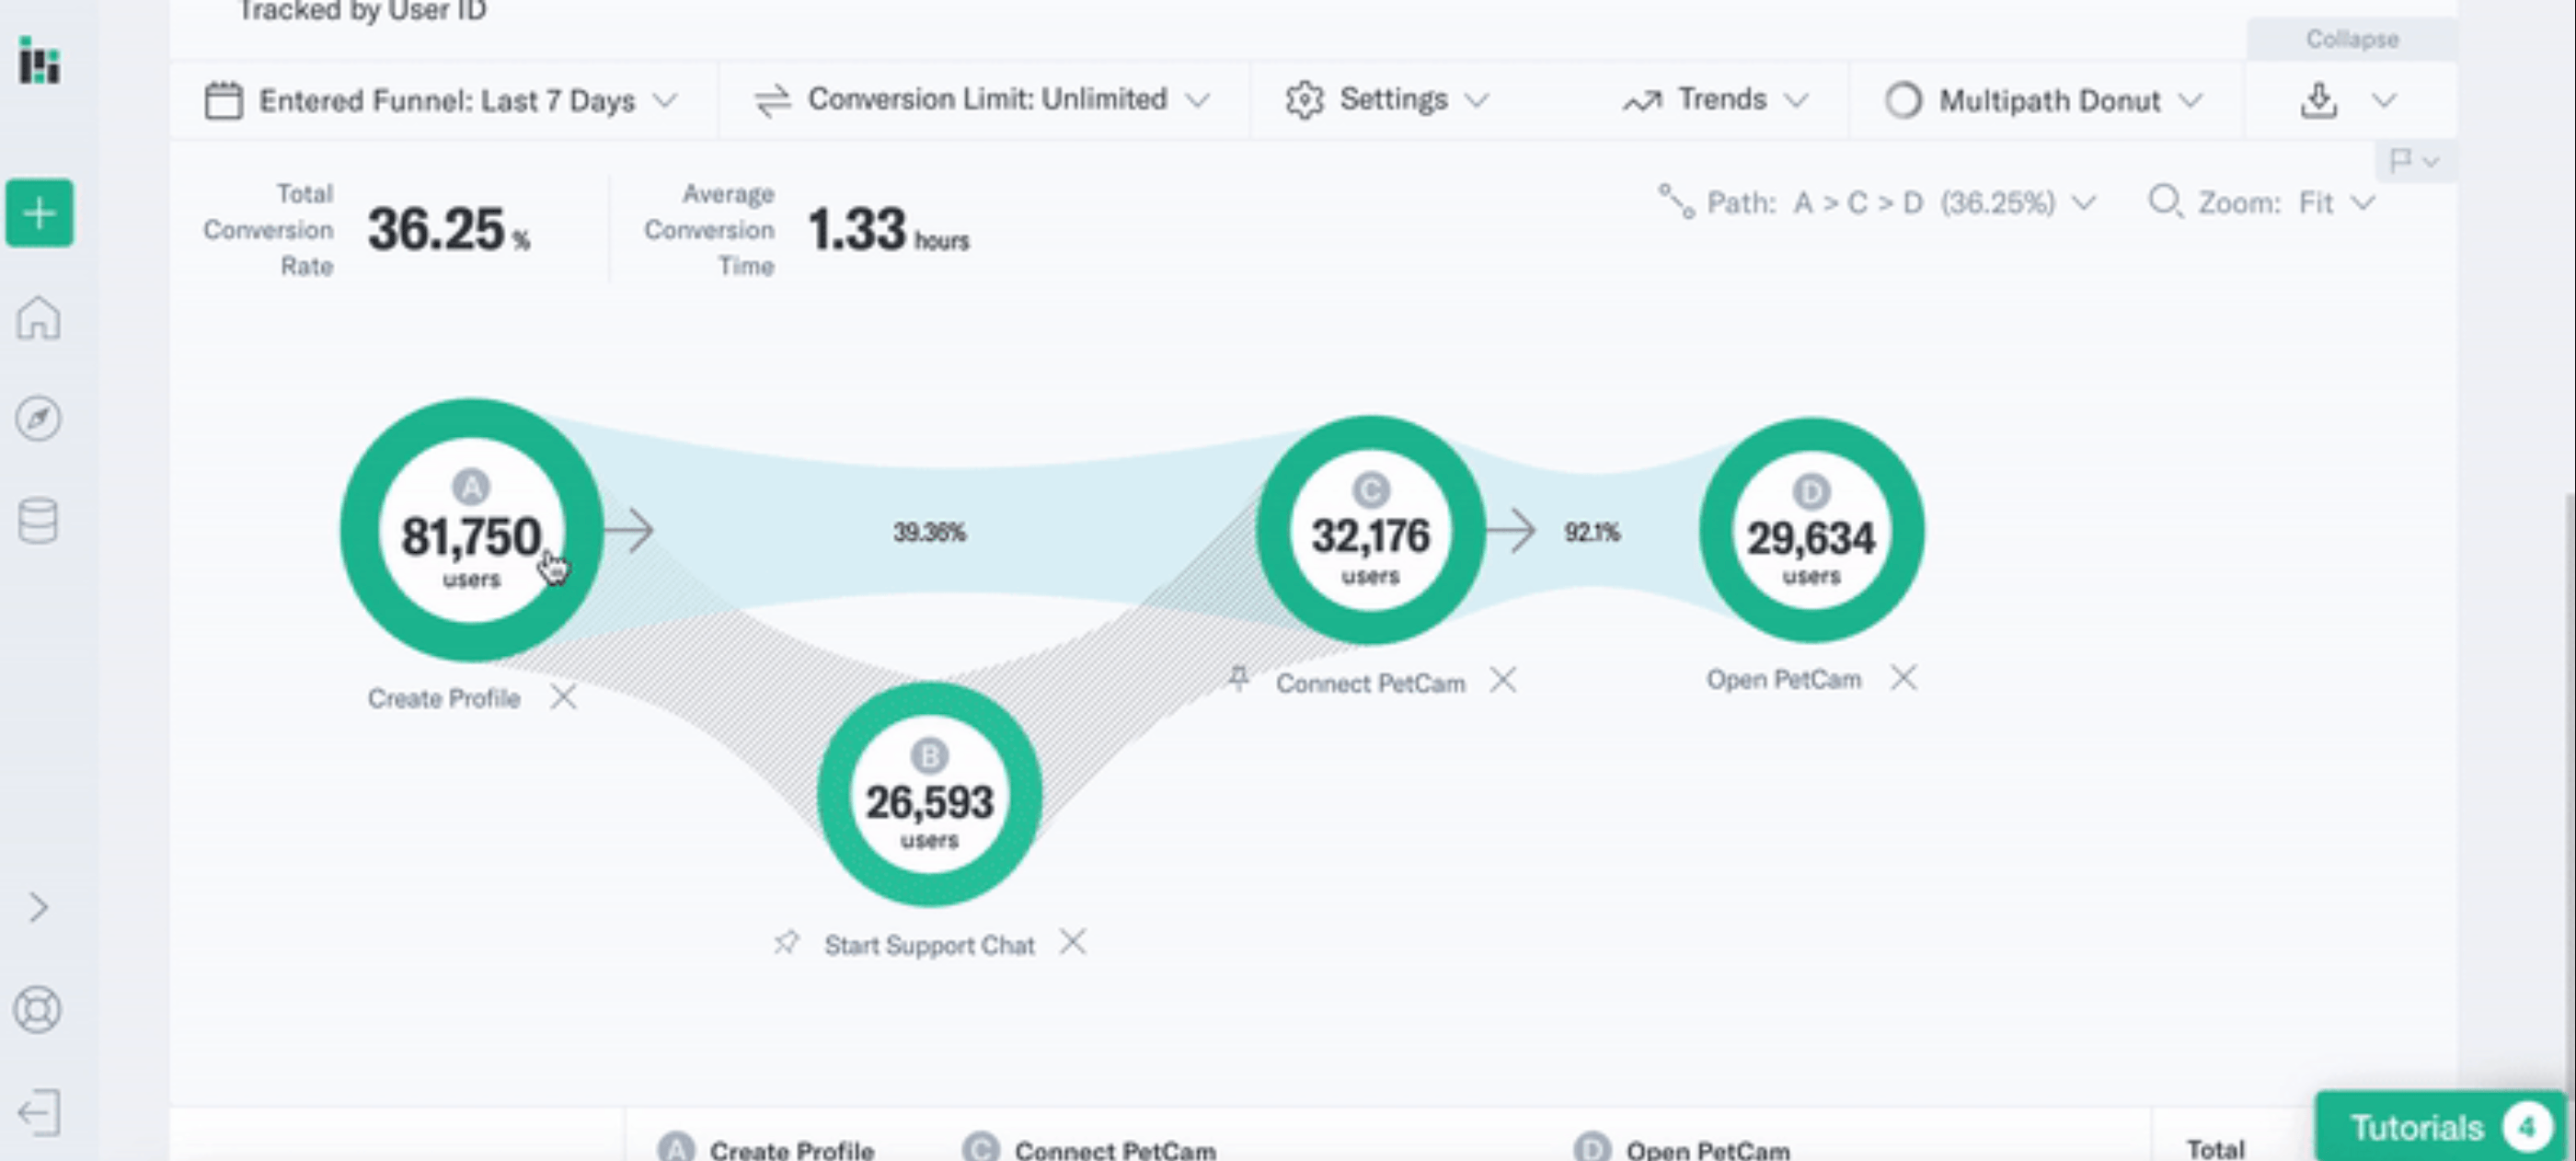
Task: Click the 36.25% total conversion rate value
Action: click(448, 229)
